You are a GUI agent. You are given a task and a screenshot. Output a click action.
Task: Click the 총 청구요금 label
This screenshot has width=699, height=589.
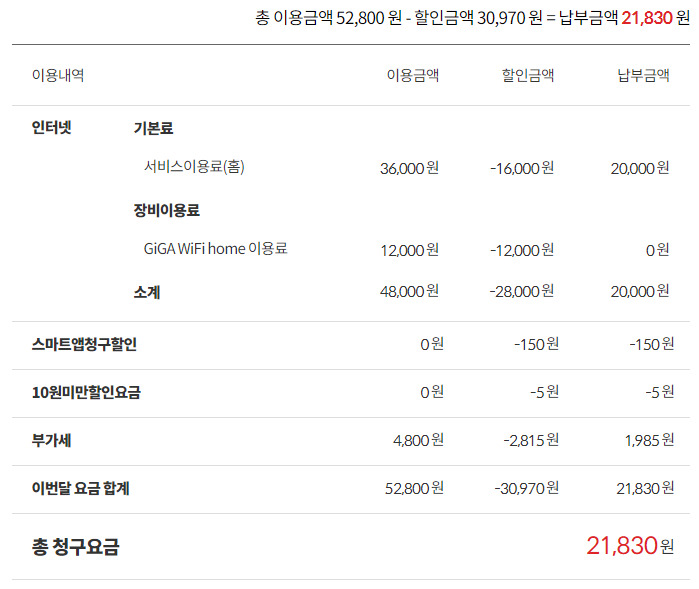coord(76,547)
